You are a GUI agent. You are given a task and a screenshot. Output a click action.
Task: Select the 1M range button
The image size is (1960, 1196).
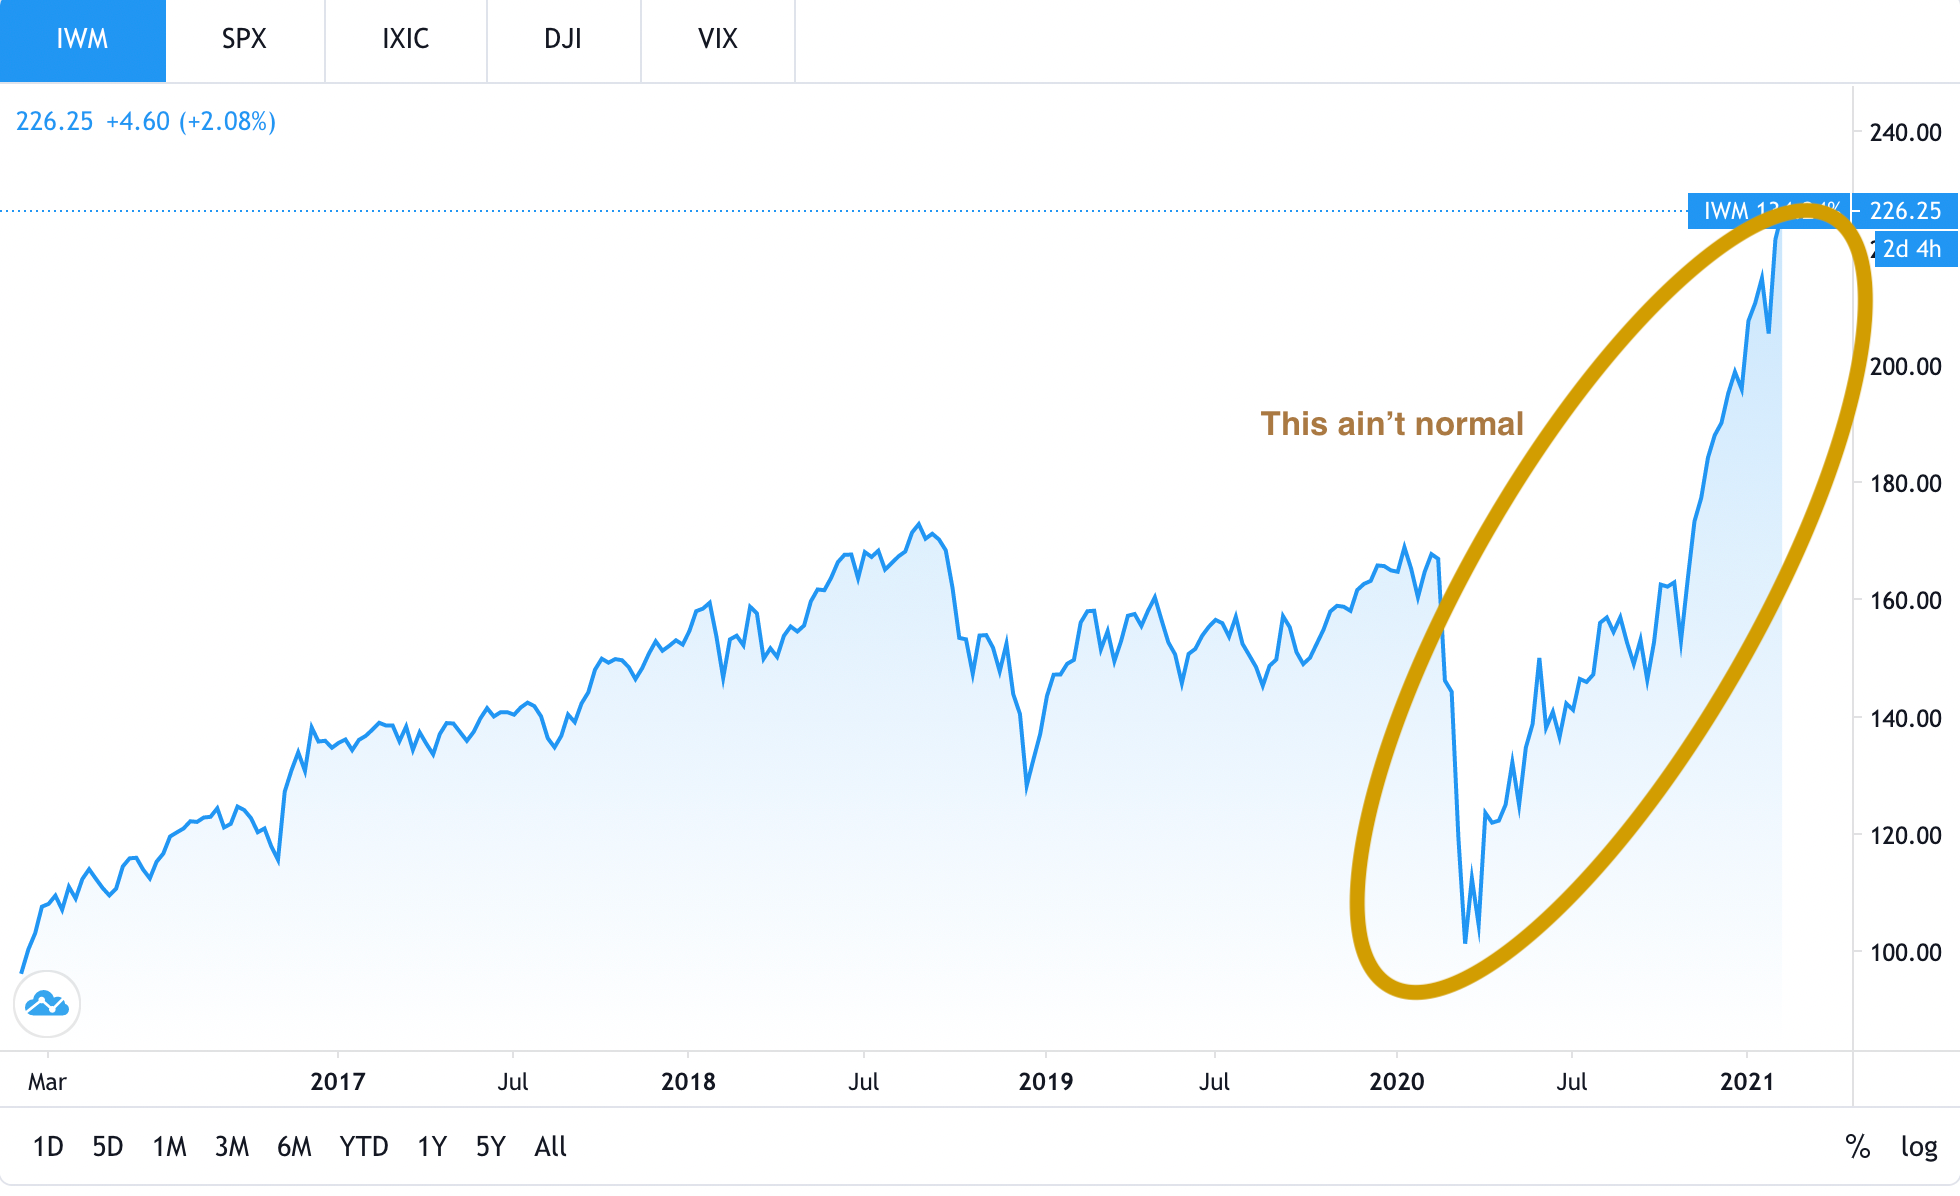coord(170,1146)
